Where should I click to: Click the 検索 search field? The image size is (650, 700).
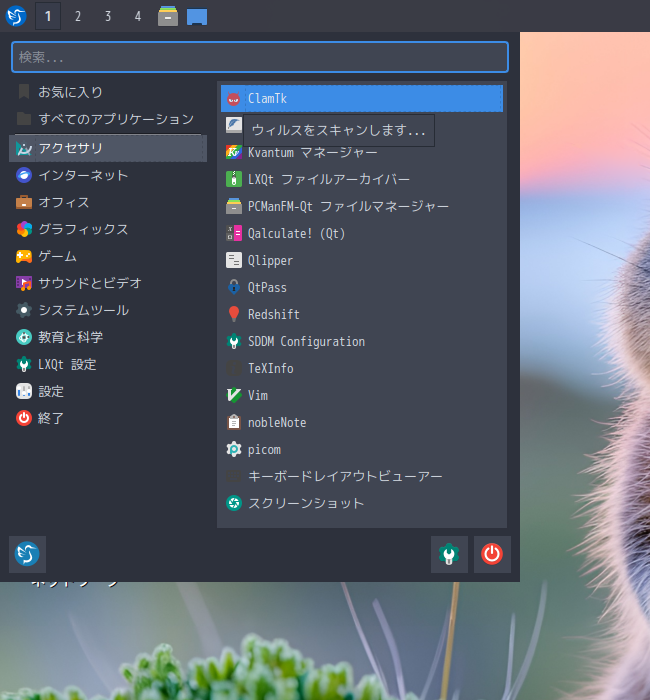(260, 57)
